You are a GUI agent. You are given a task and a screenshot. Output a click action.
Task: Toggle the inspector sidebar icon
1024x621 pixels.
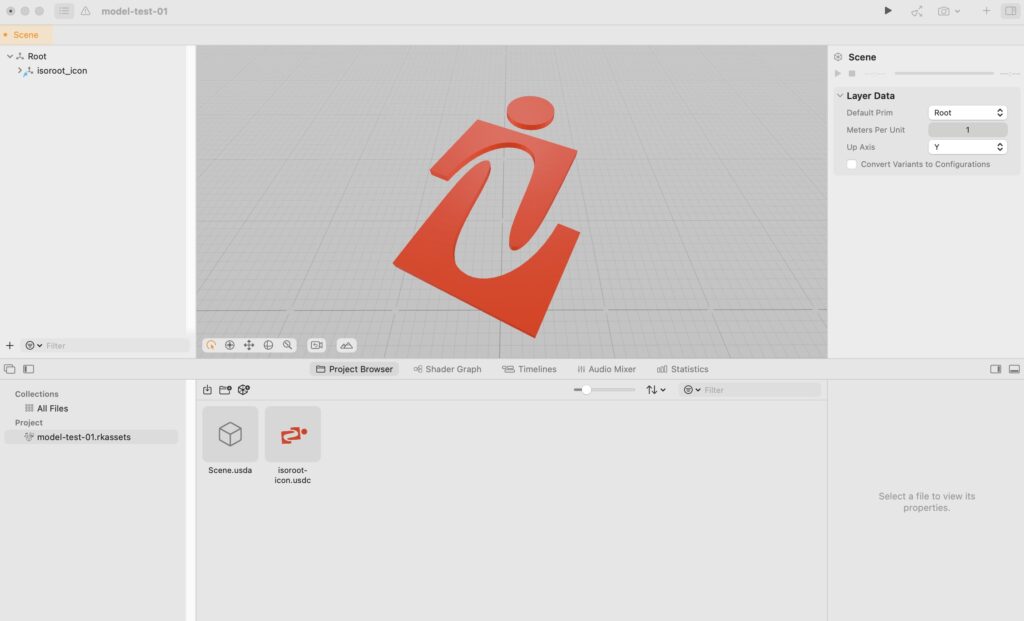point(1010,11)
